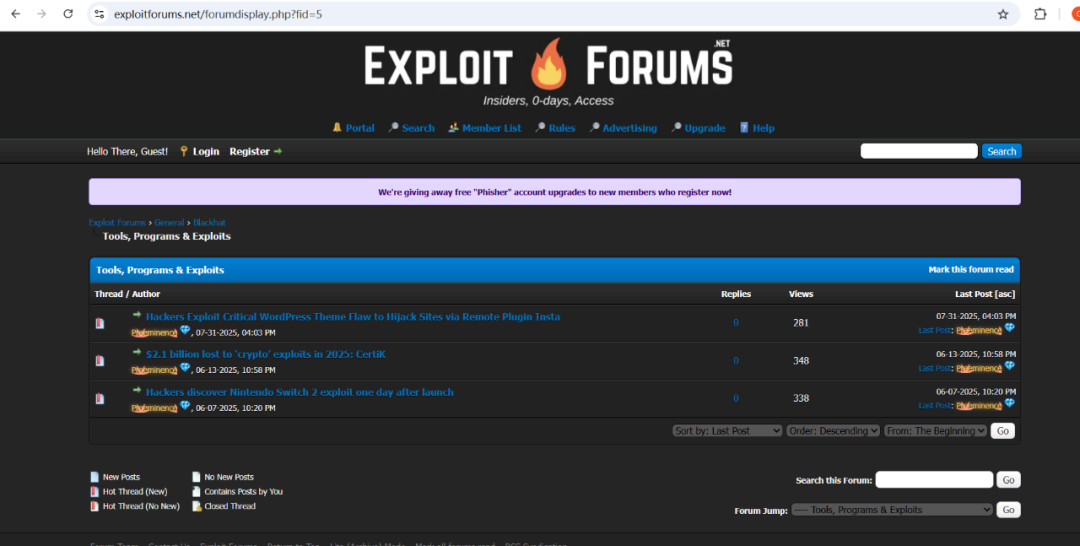Click the diamond badge beside 07-31-2025 thread author
Image resolution: width=1080 pixels, height=546 pixels.
185,330
